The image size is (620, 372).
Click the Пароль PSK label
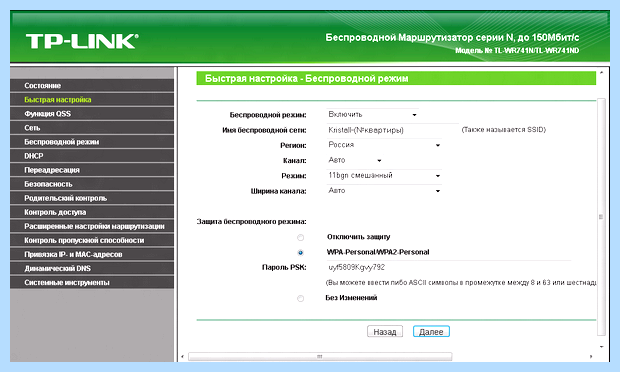[x=284, y=268]
